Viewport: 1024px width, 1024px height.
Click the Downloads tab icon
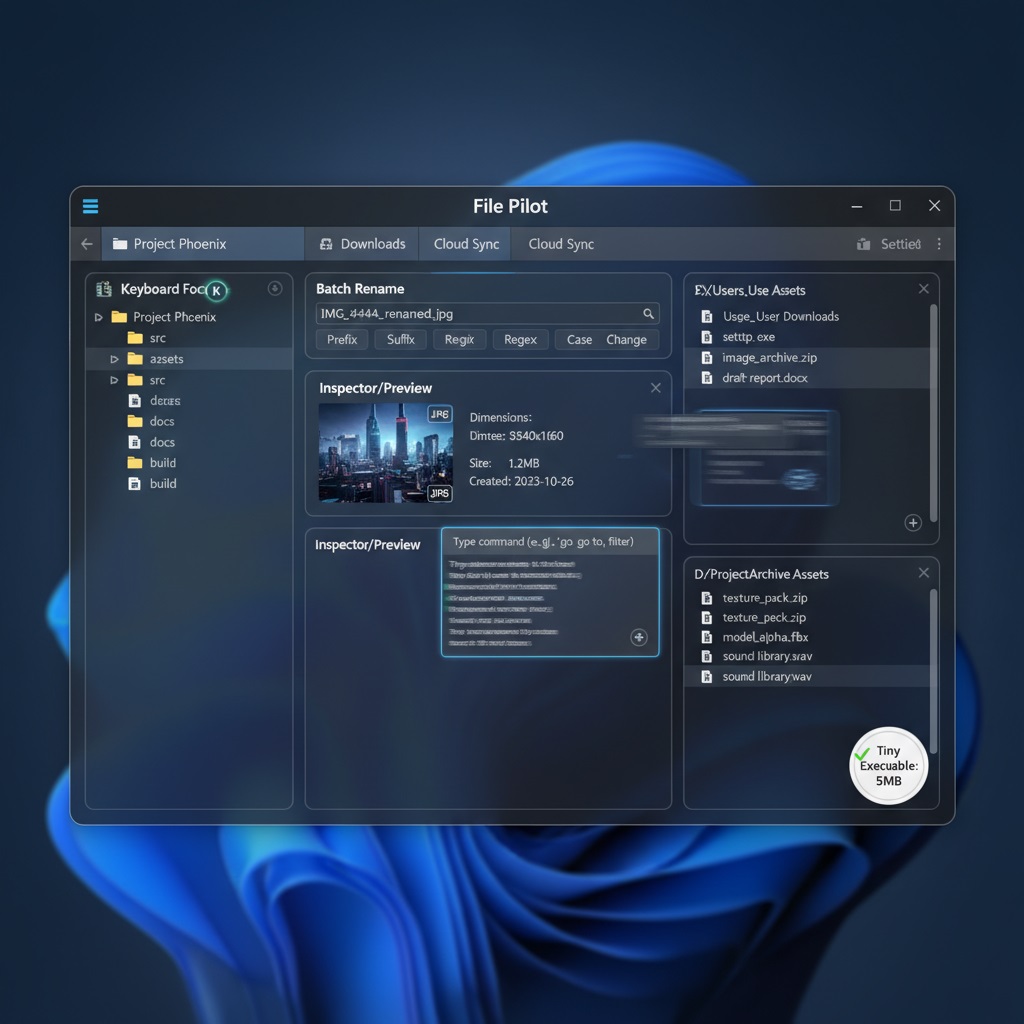[x=326, y=244]
